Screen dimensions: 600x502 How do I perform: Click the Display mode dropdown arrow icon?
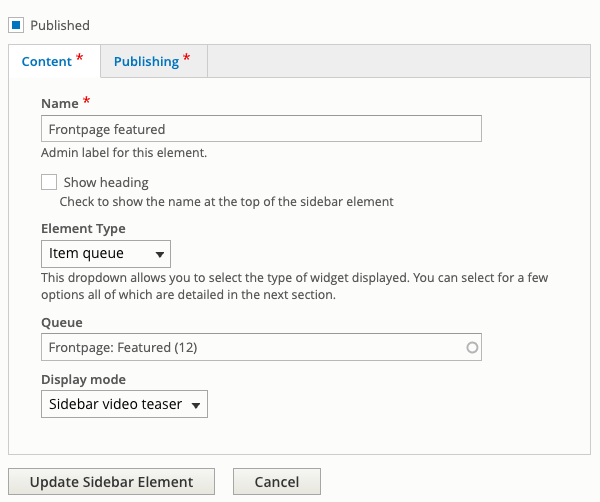(x=196, y=405)
